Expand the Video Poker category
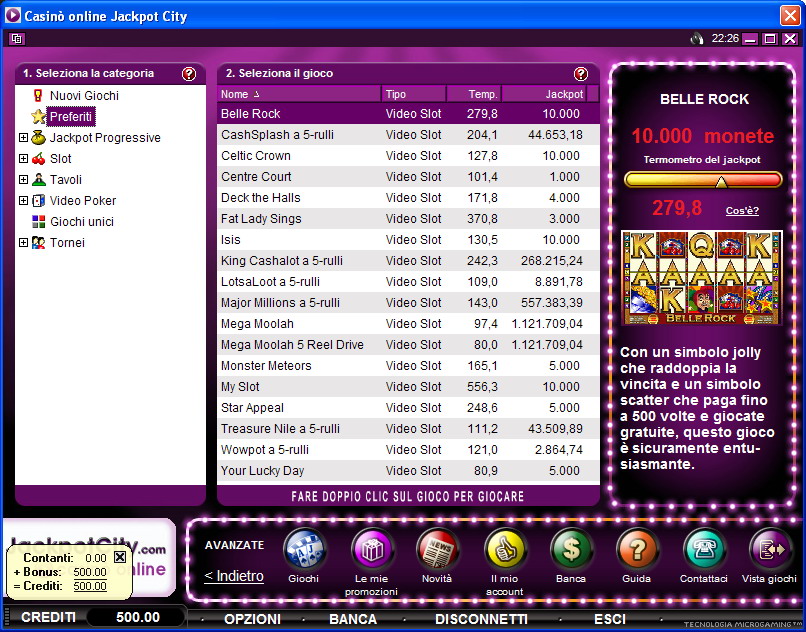This screenshot has height=632, width=806. [x=23, y=201]
